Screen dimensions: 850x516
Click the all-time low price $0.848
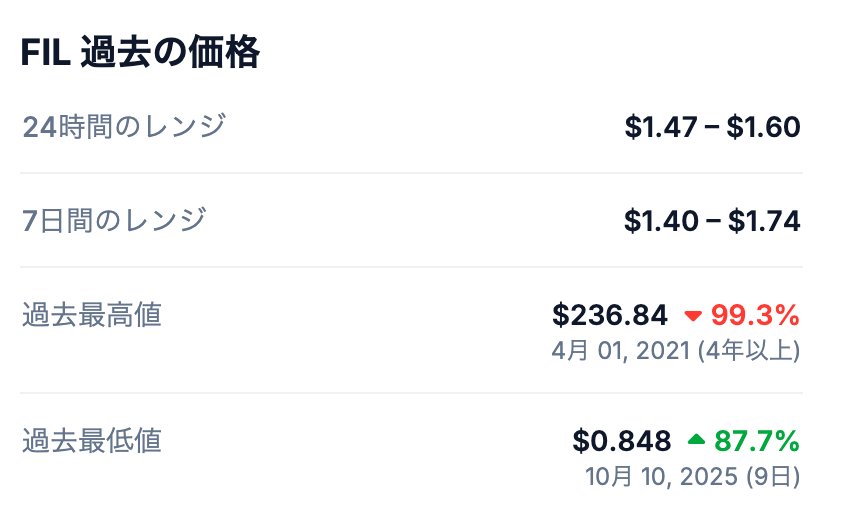click(621, 441)
